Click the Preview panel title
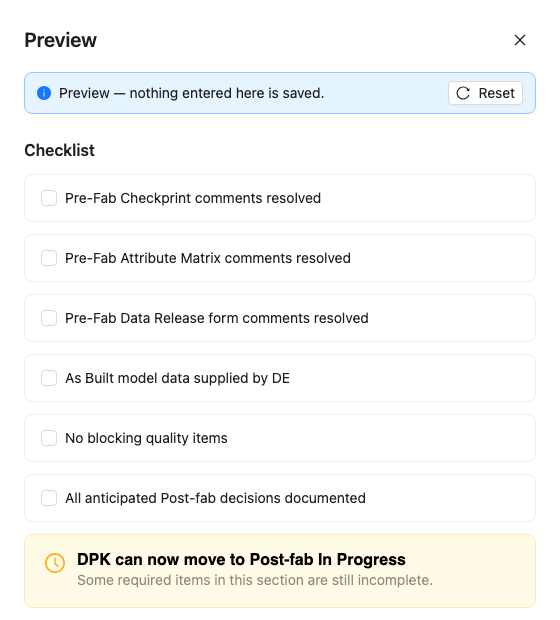 pos(61,40)
